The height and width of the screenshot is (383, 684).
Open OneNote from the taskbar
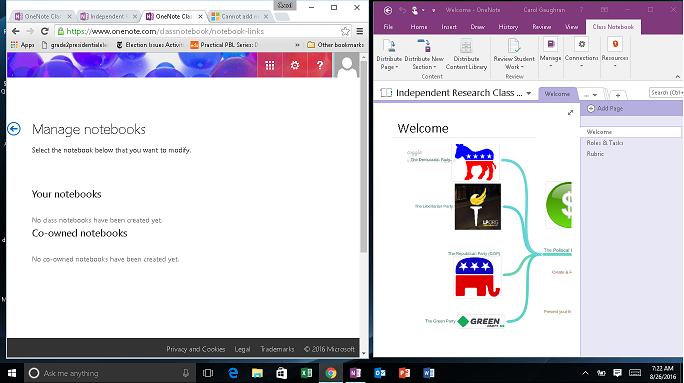pos(355,373)
